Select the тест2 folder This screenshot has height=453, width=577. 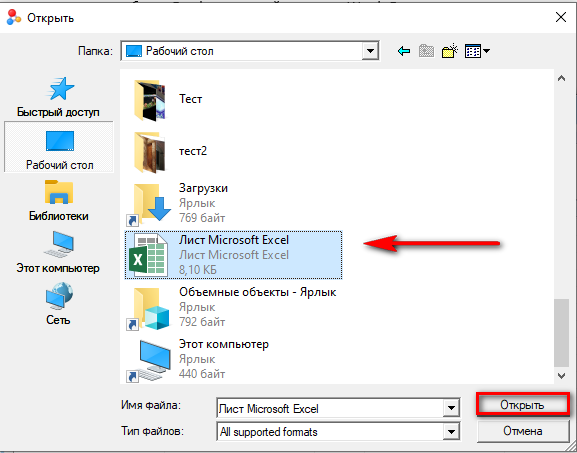point(170,151)
